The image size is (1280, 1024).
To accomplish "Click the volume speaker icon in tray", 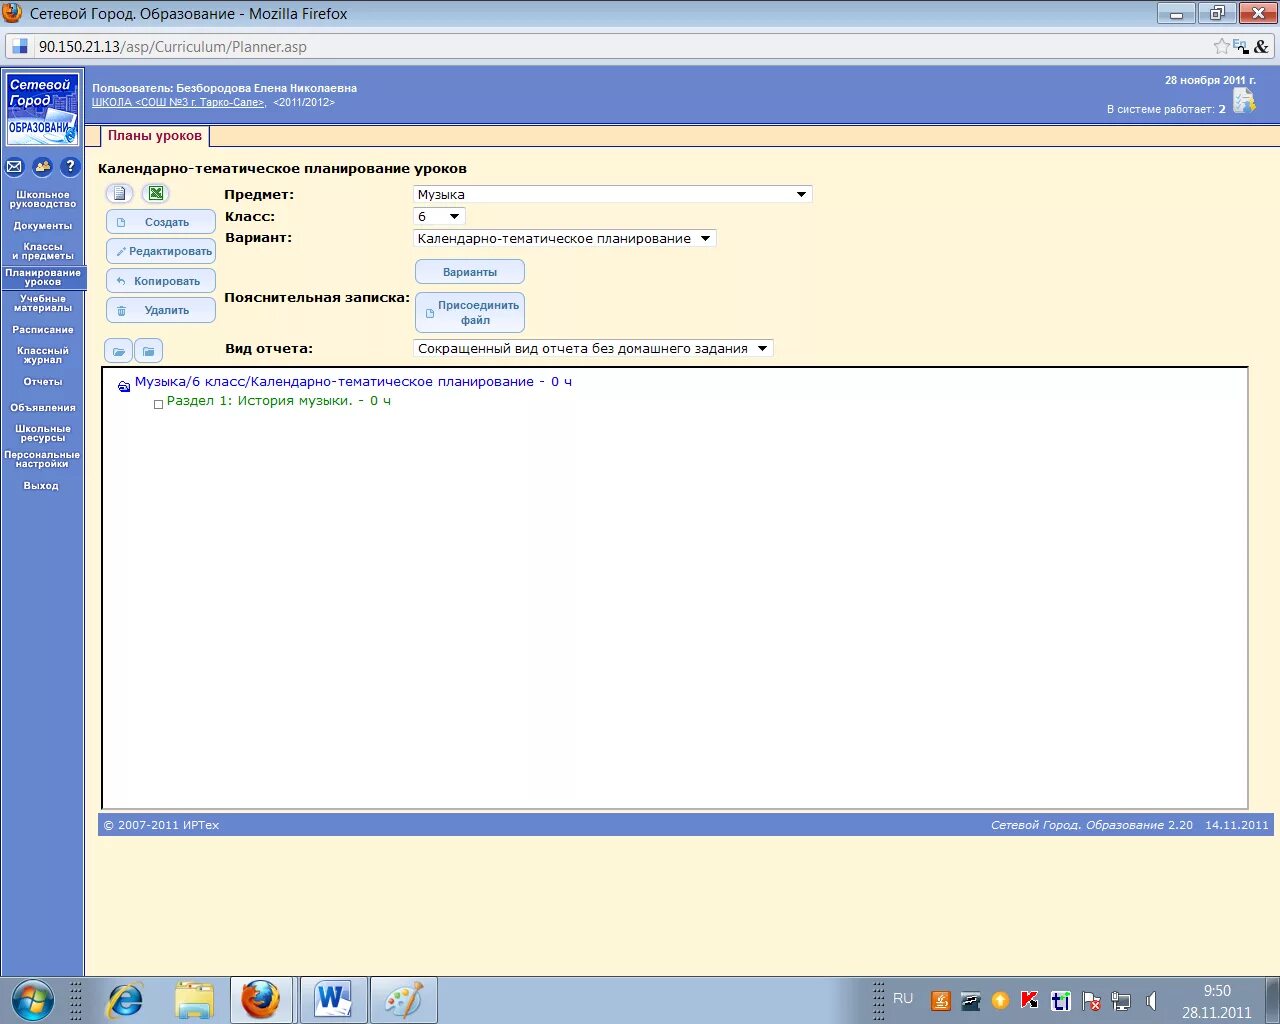I will click(1151, 1001).
